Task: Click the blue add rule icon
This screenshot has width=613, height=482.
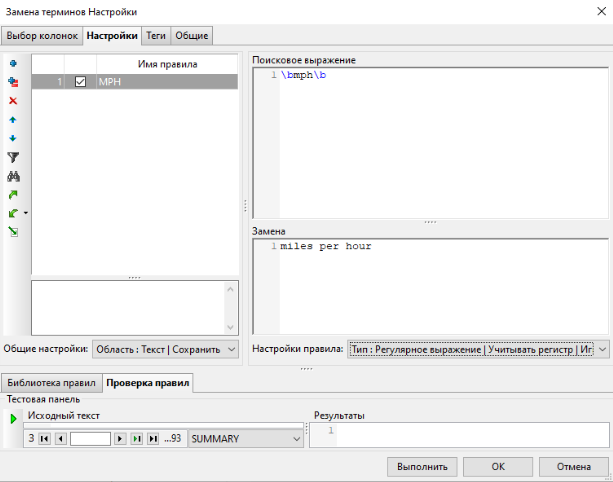Action: tap(13, 64)
